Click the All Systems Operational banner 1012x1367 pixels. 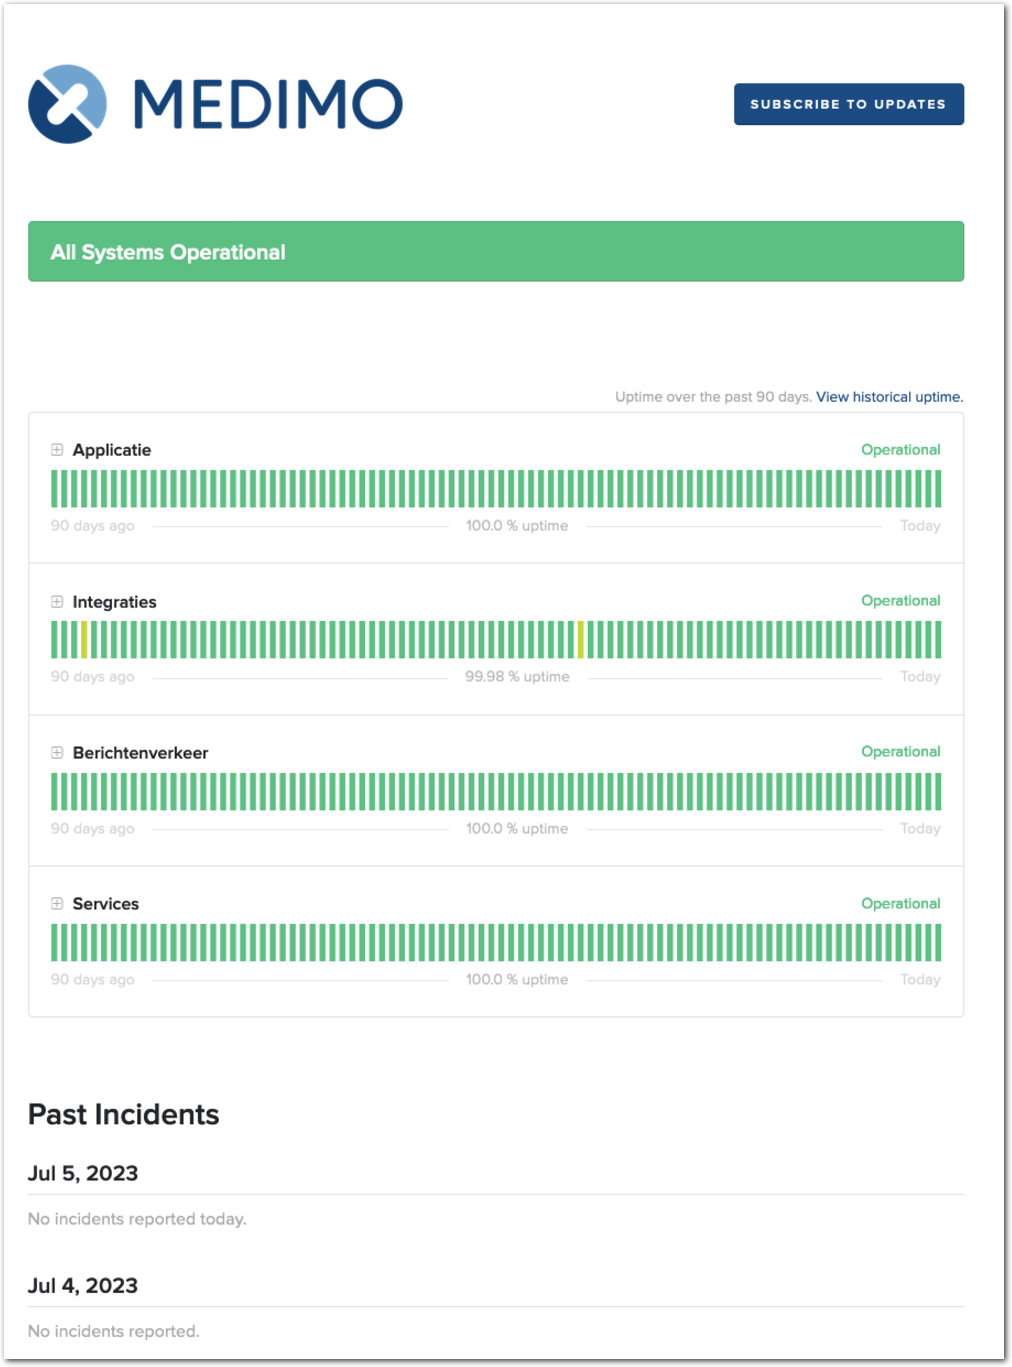click(x=496, y=252)
